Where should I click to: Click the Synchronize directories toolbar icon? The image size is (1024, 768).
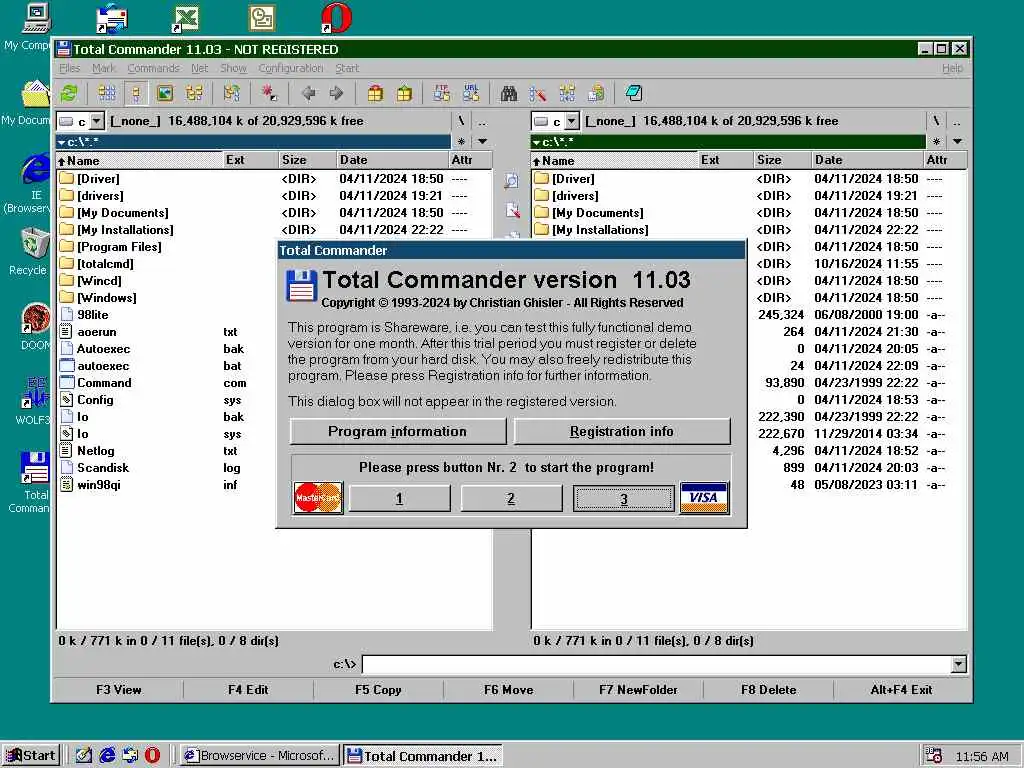567,93
